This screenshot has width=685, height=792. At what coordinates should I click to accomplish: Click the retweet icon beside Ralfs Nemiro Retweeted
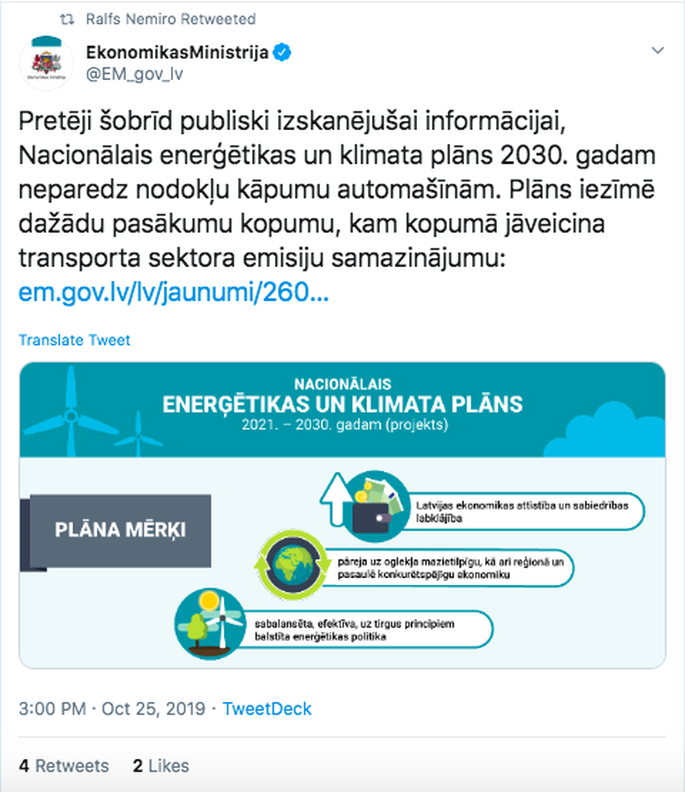[x=67, y=19]
